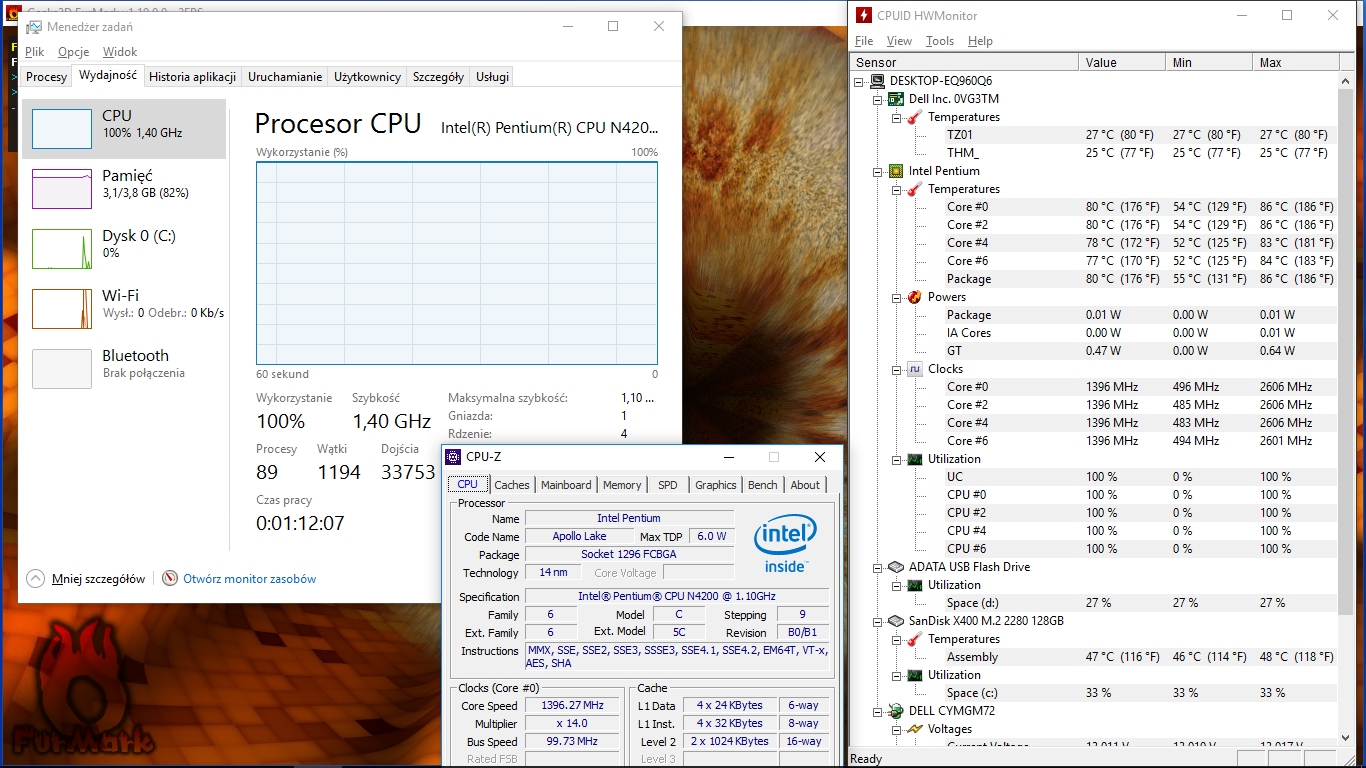Click the Max column header
The width and height of the screenshot is (1366, 768).
(x=1298, y=62)
